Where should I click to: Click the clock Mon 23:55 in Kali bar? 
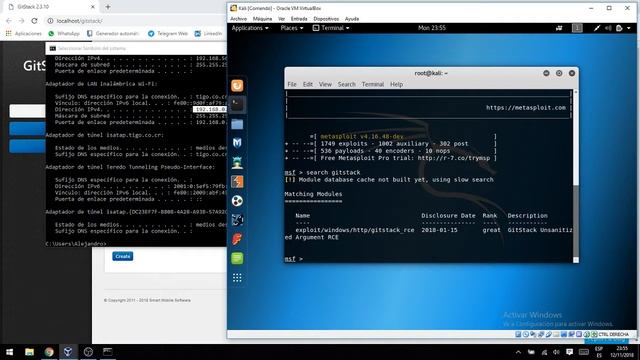point(432,28)
